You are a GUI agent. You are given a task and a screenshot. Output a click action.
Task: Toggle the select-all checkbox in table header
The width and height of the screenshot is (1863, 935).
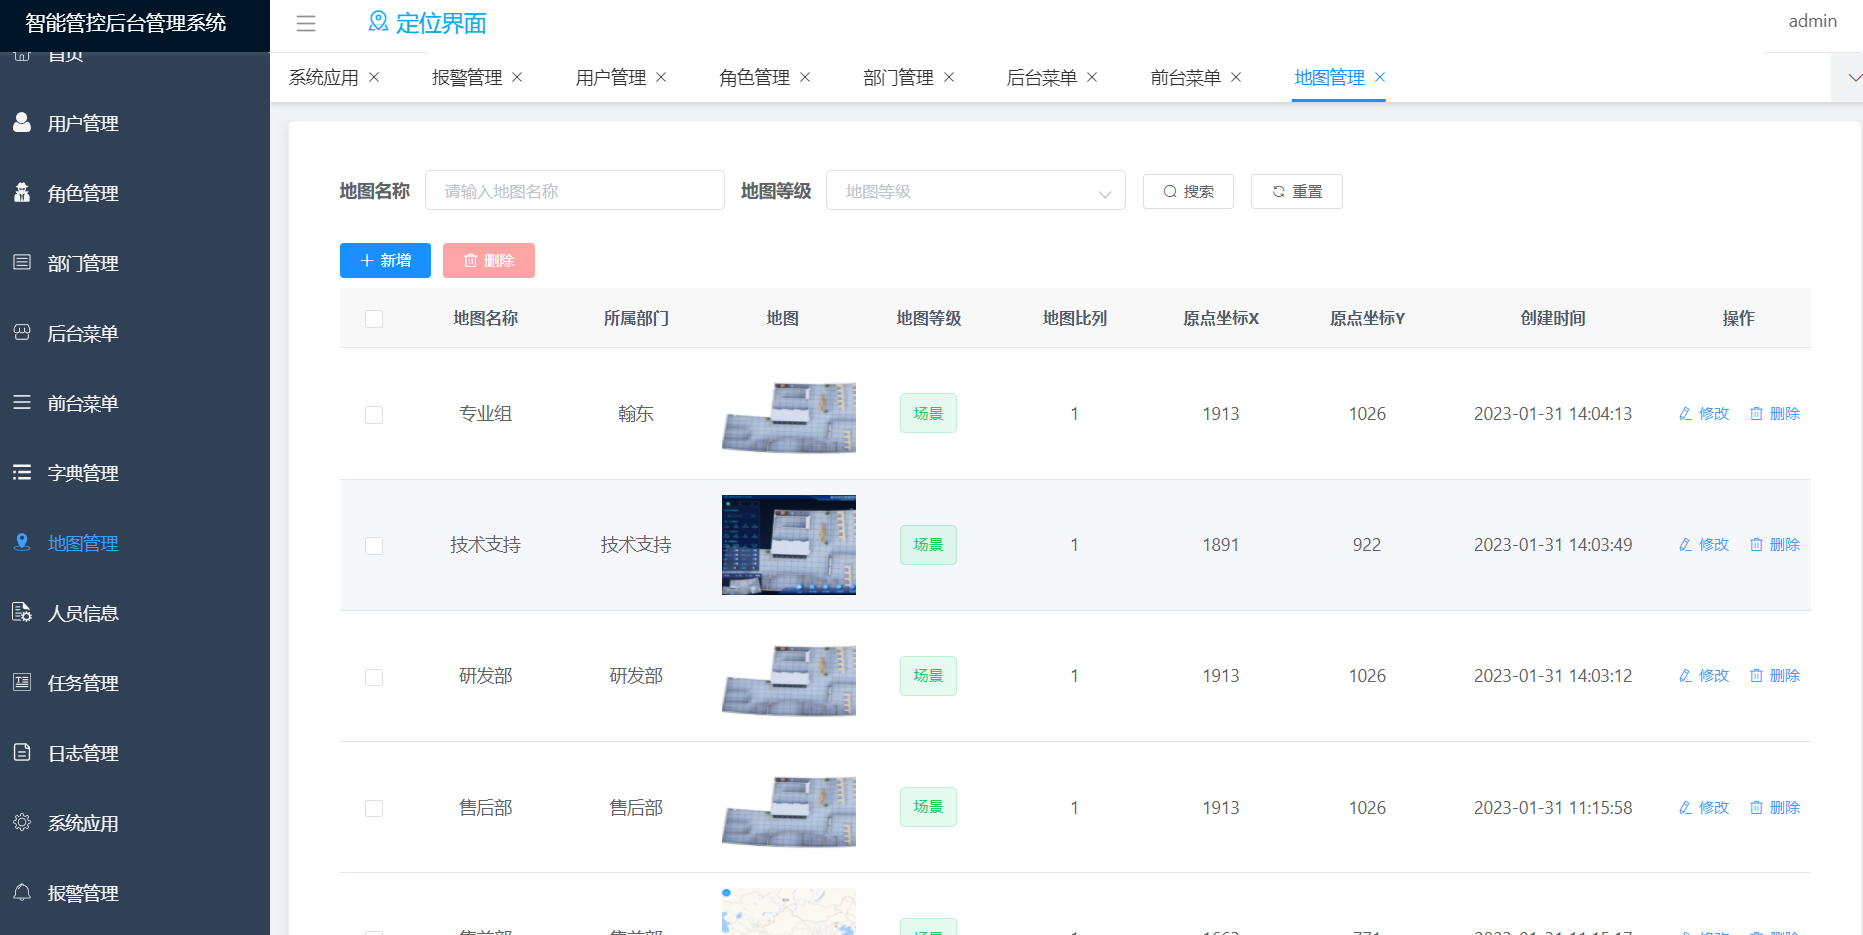tap(374, 319)
